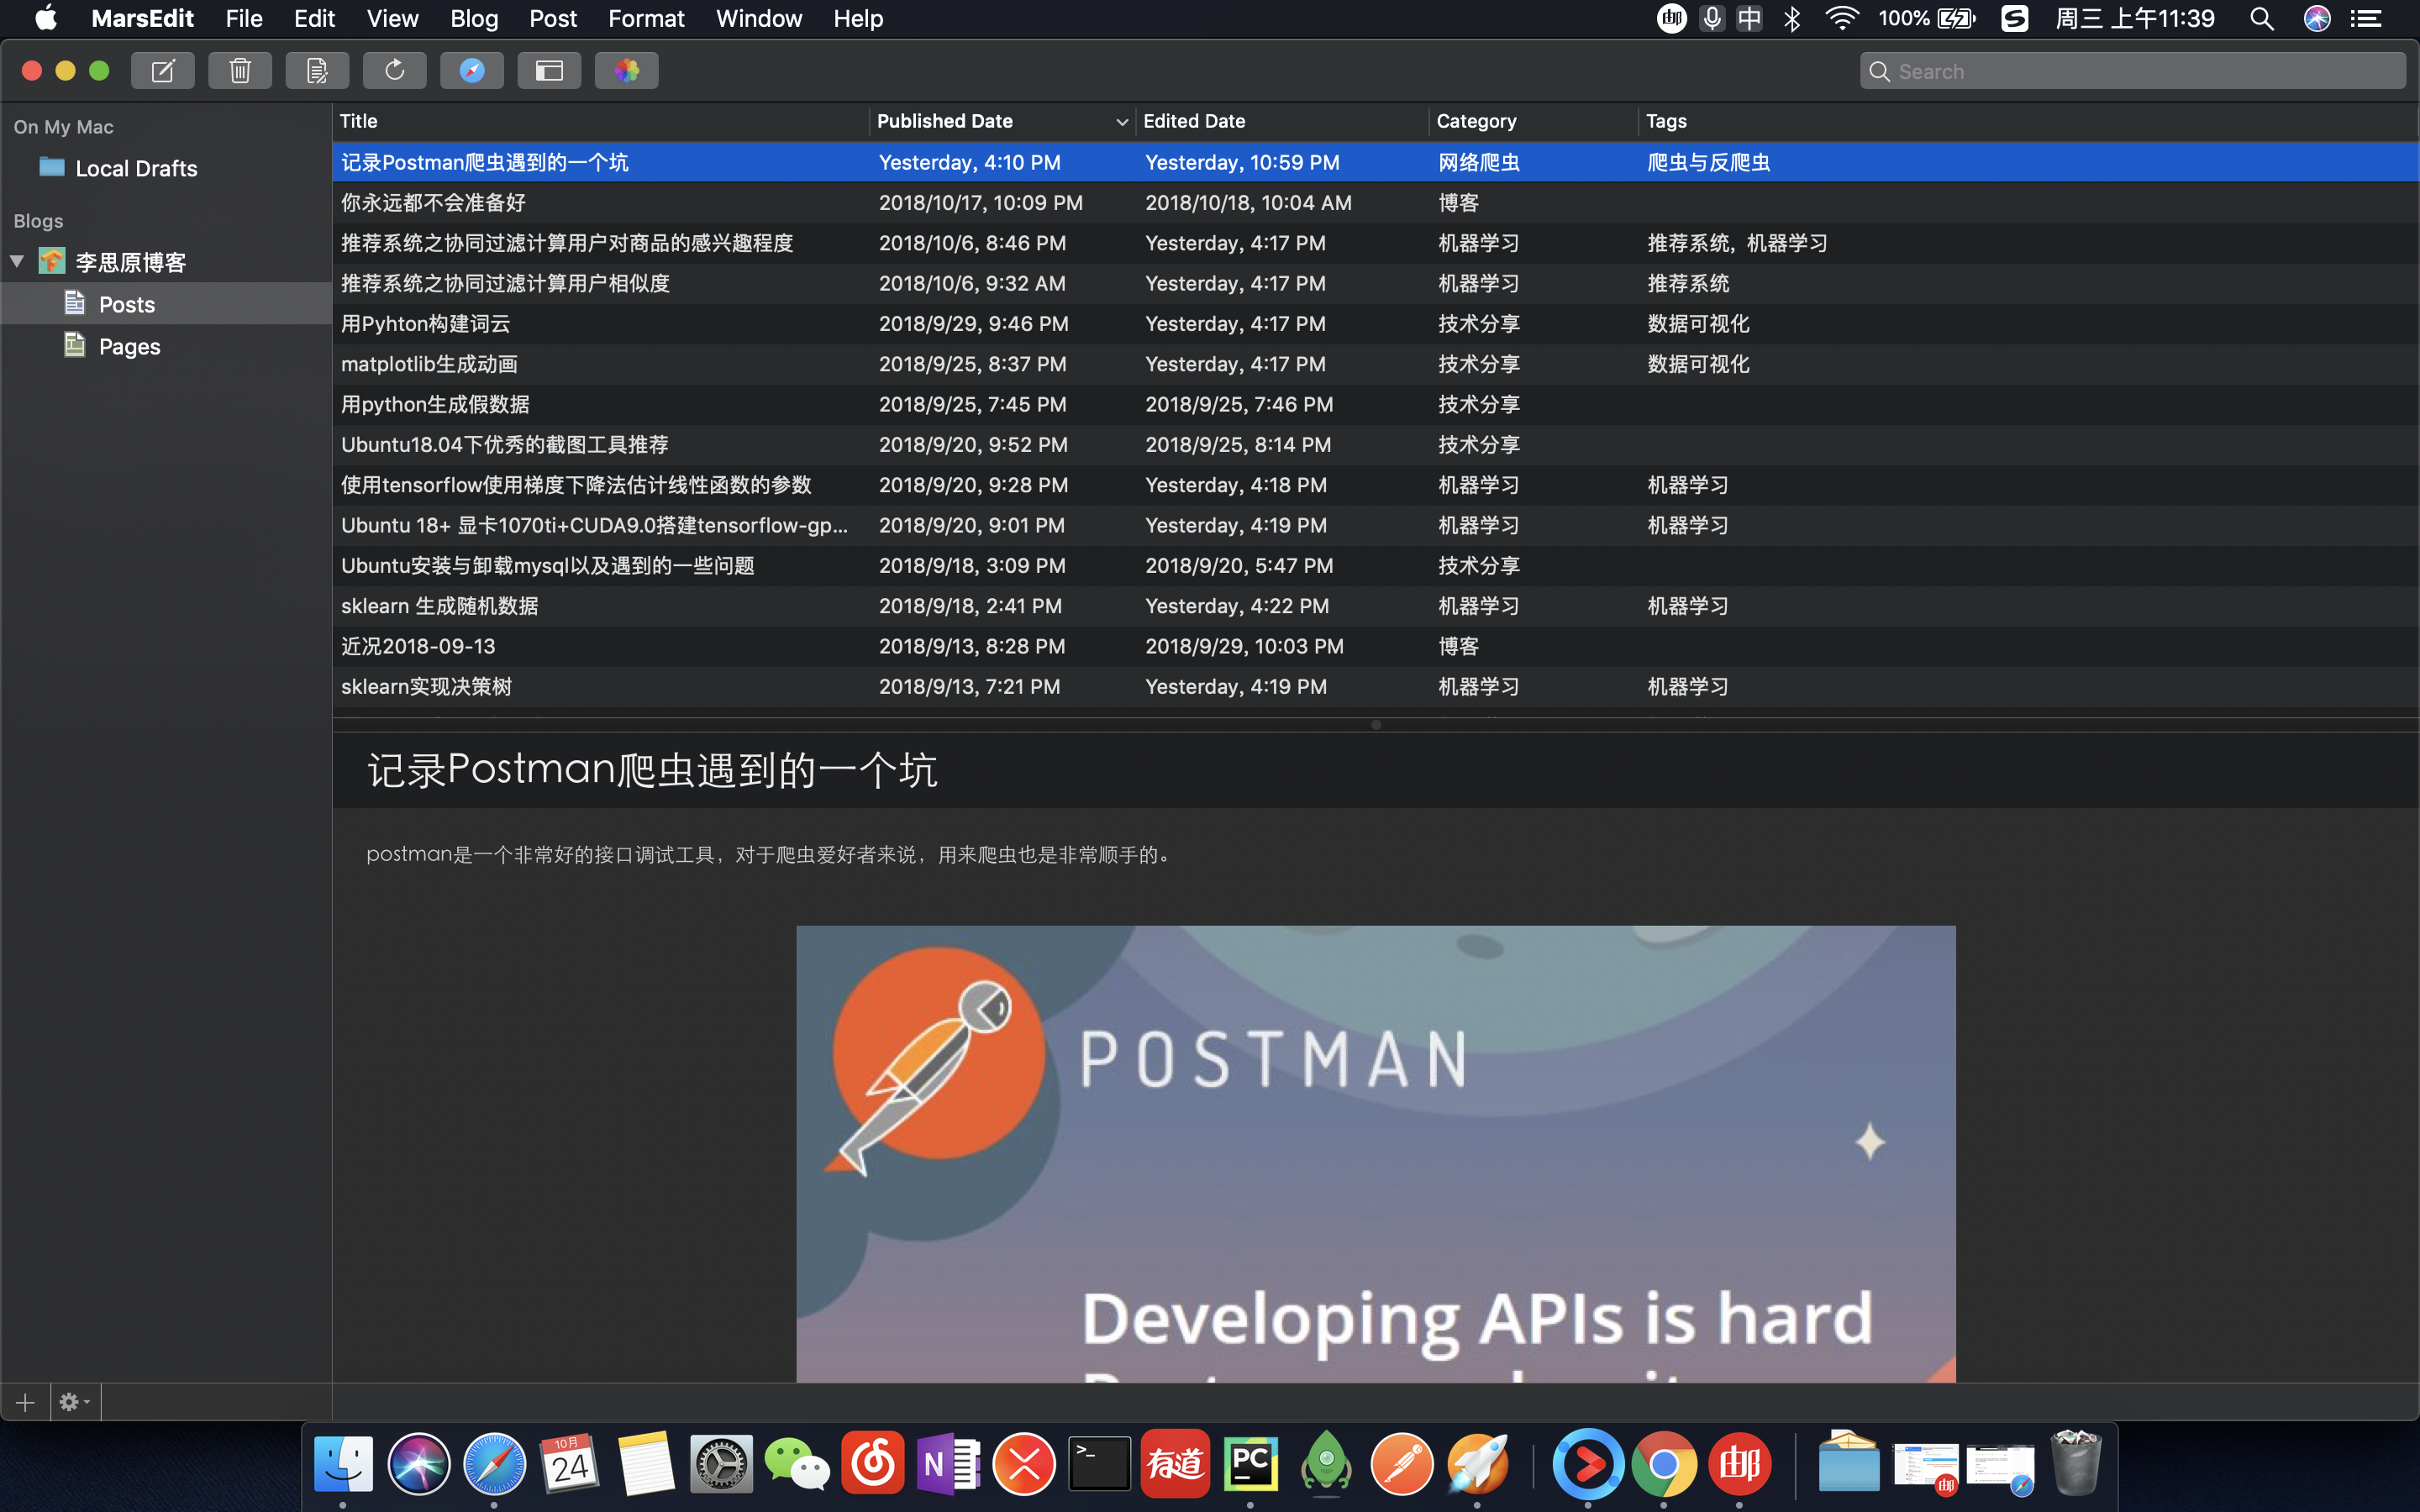
Task: Collapse the 李思原博客 blog tree
Action: tap(17, 262)
